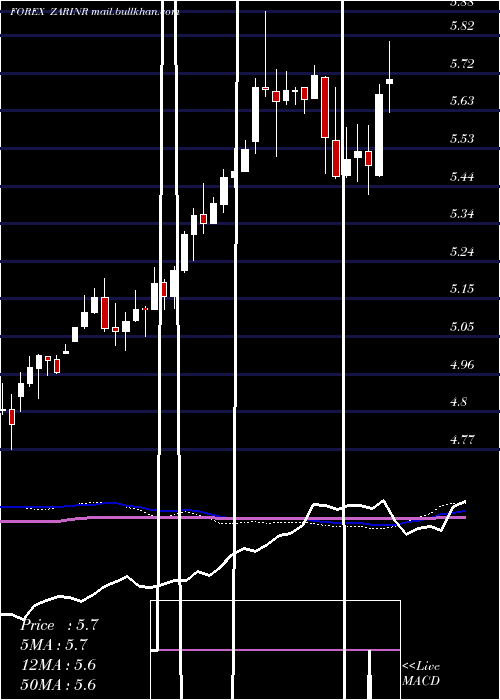Image resolution: width=500 pixels, height=700 pixels.
Task: Click the FOREX ZARINR chart title
Action: [x=95, y=12]
